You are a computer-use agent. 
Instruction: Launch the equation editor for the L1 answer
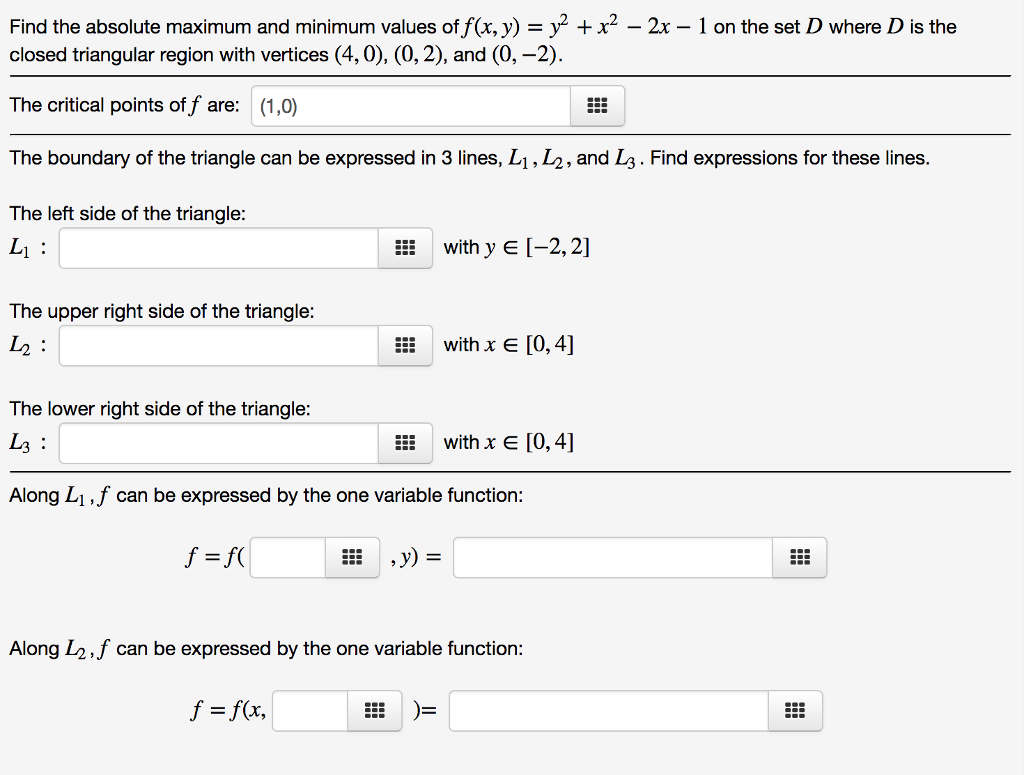[x=404, y=247]
